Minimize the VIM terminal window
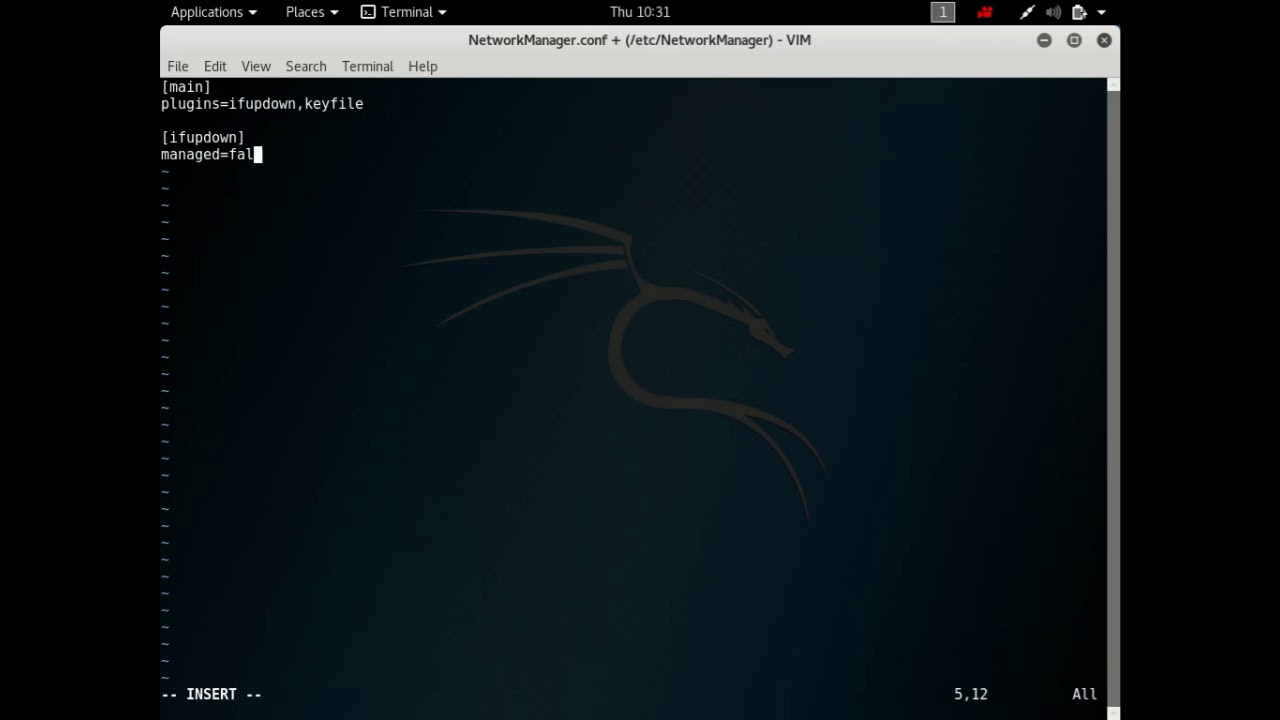1280x720 pixels. (1044, 40)
